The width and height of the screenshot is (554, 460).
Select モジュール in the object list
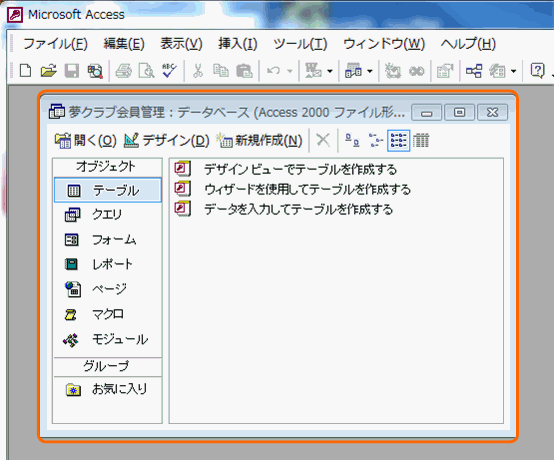coord(108,340)
